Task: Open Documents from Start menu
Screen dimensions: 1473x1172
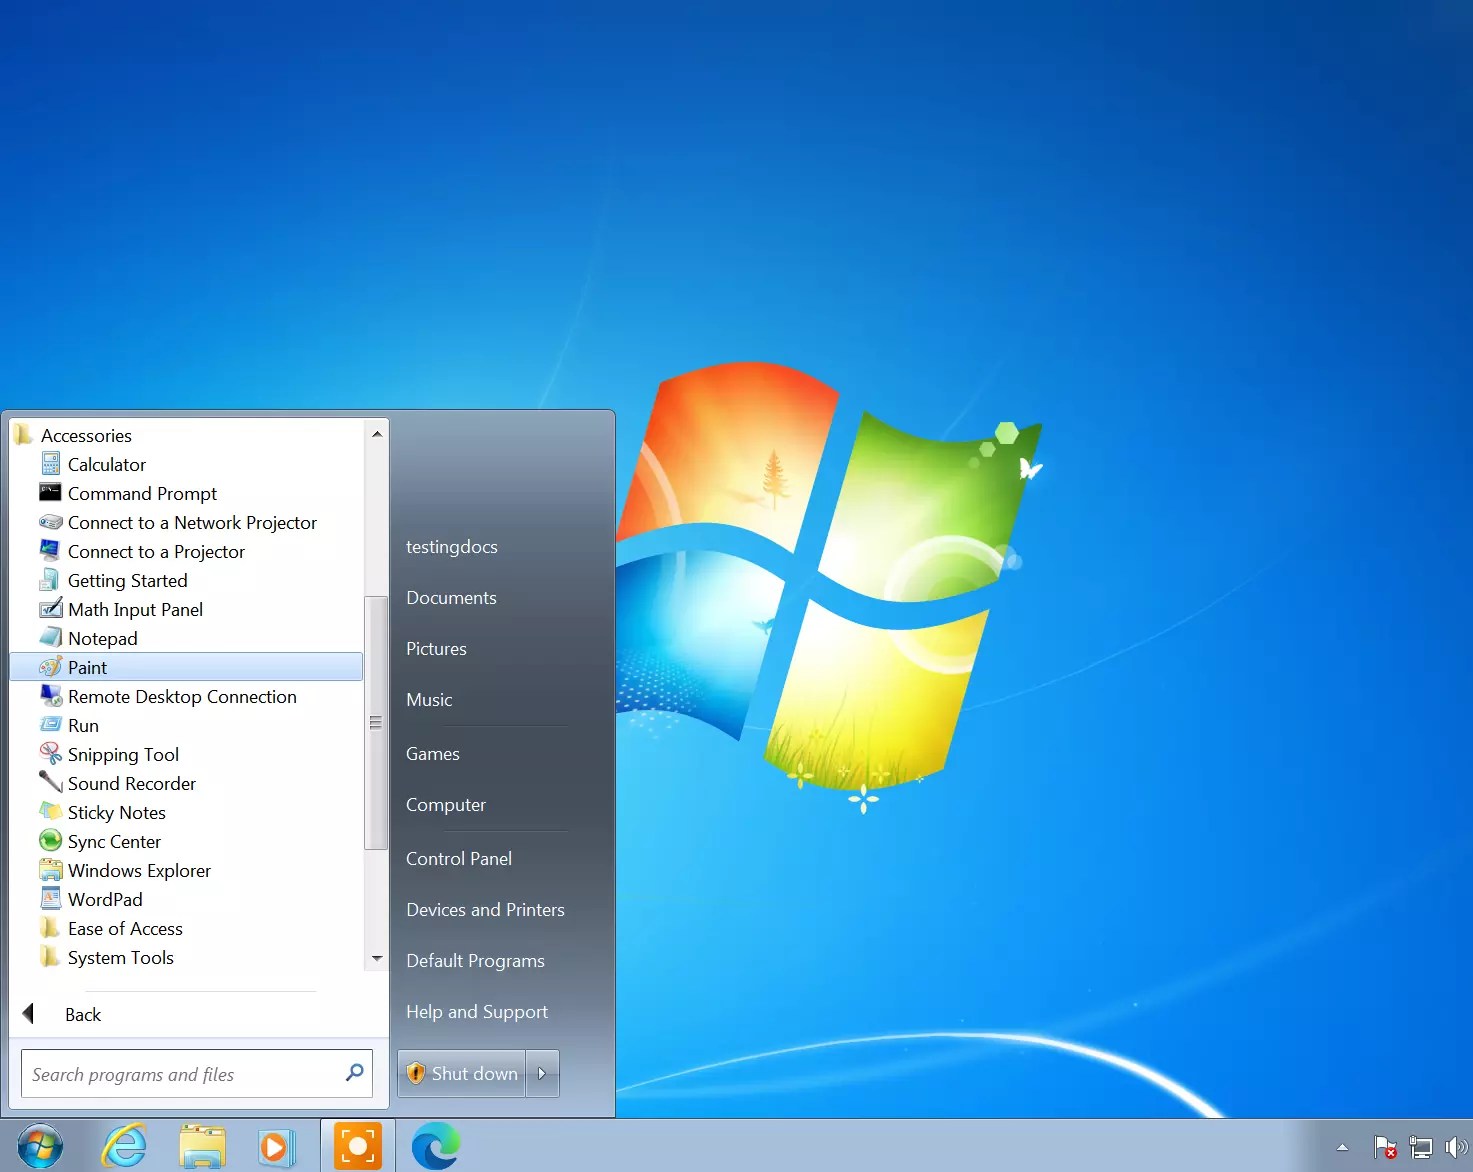Action: coord(451,597)
